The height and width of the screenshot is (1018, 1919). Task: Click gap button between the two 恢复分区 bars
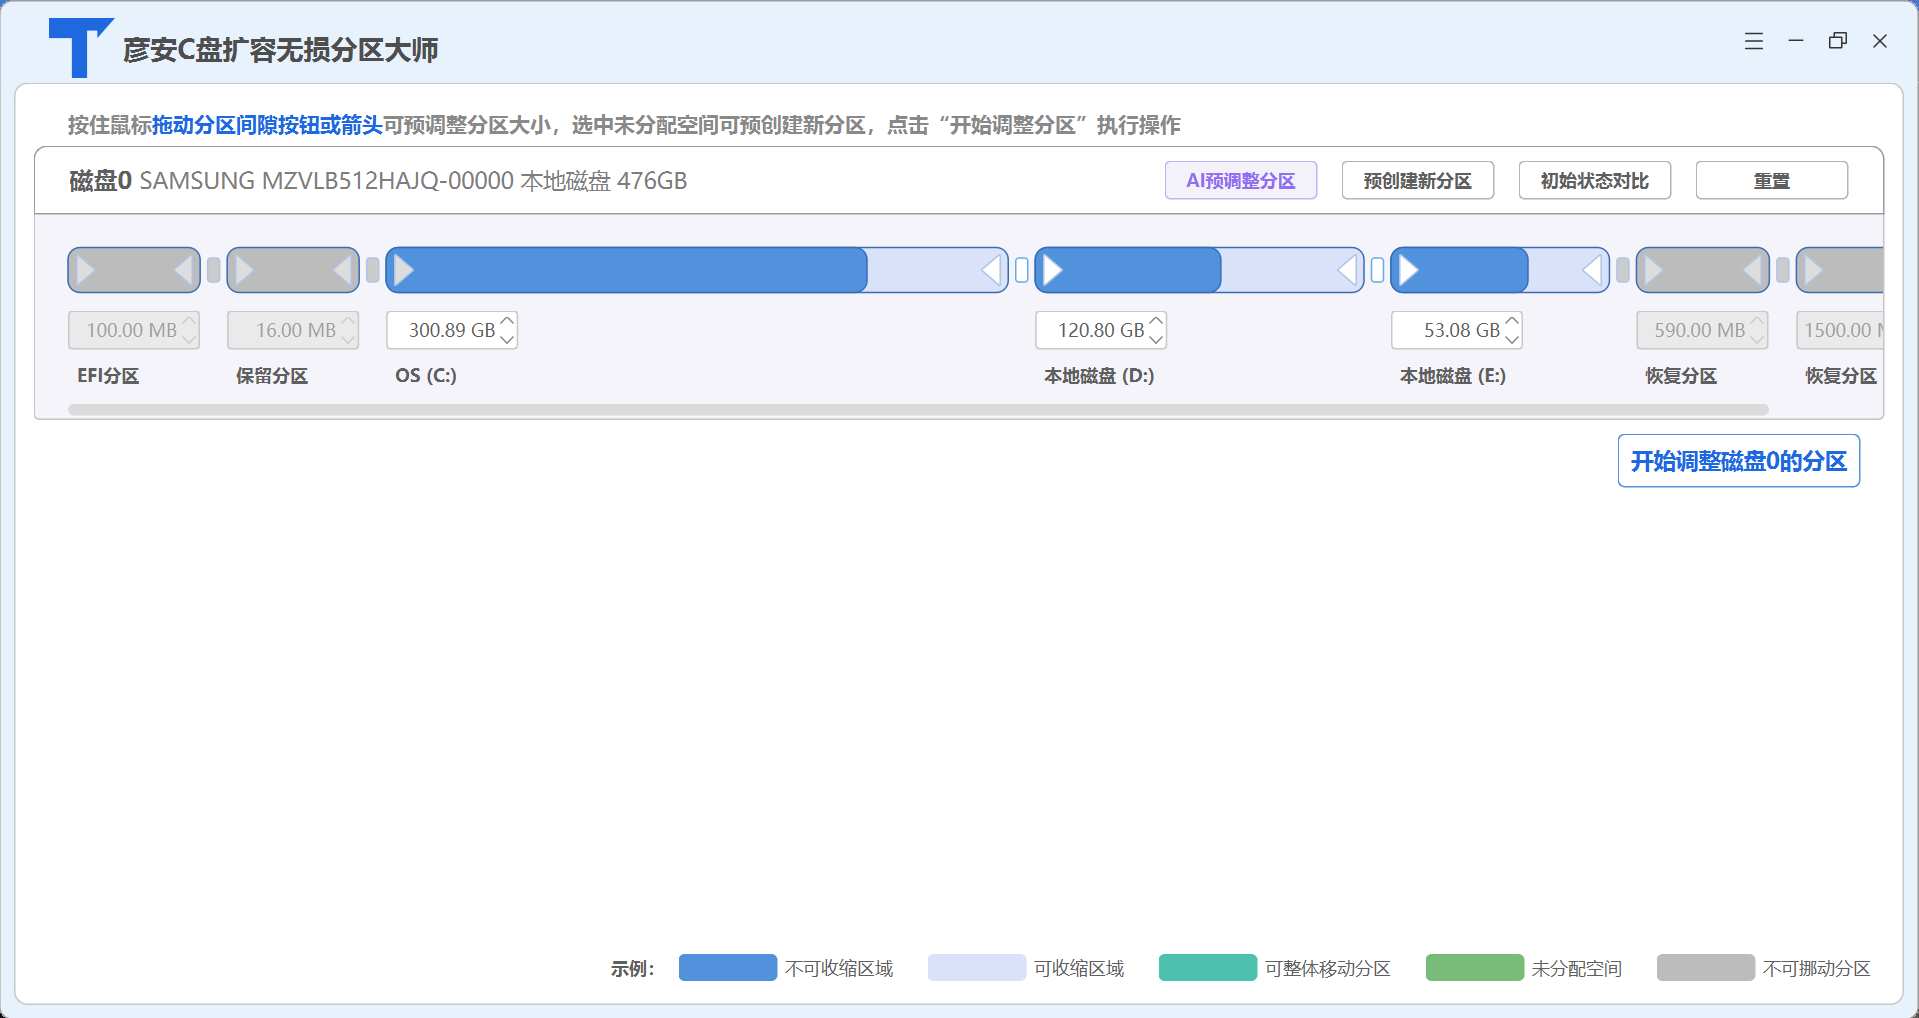click(1782, 270)
